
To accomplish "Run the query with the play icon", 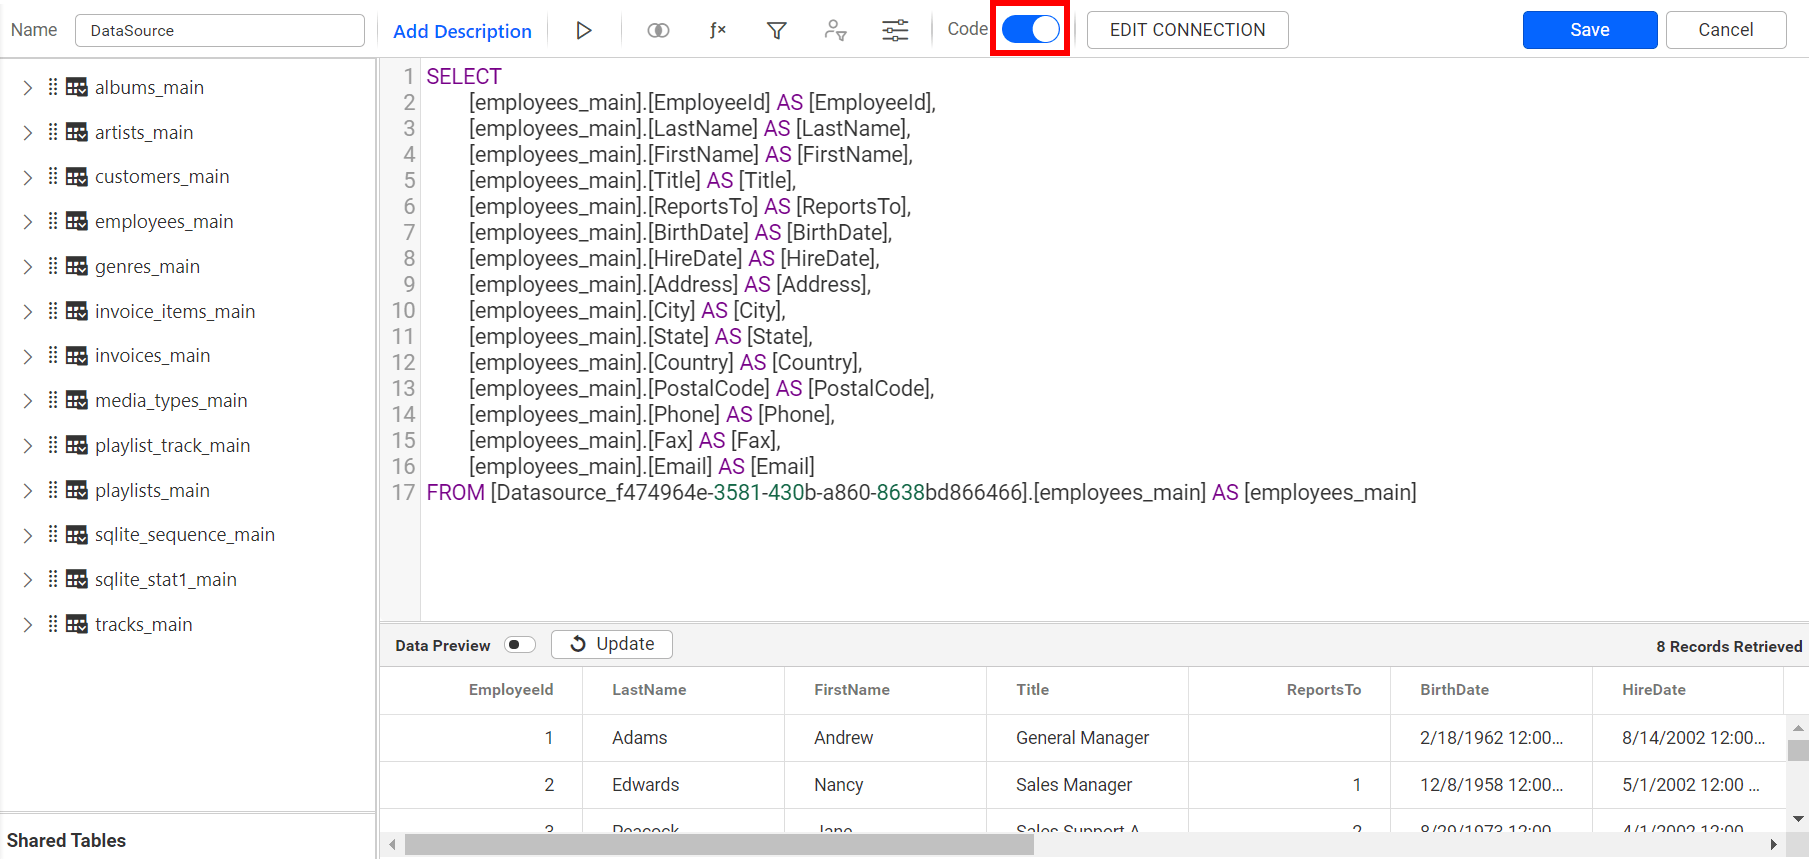I will pyautogui.click(x=584, y=31).
